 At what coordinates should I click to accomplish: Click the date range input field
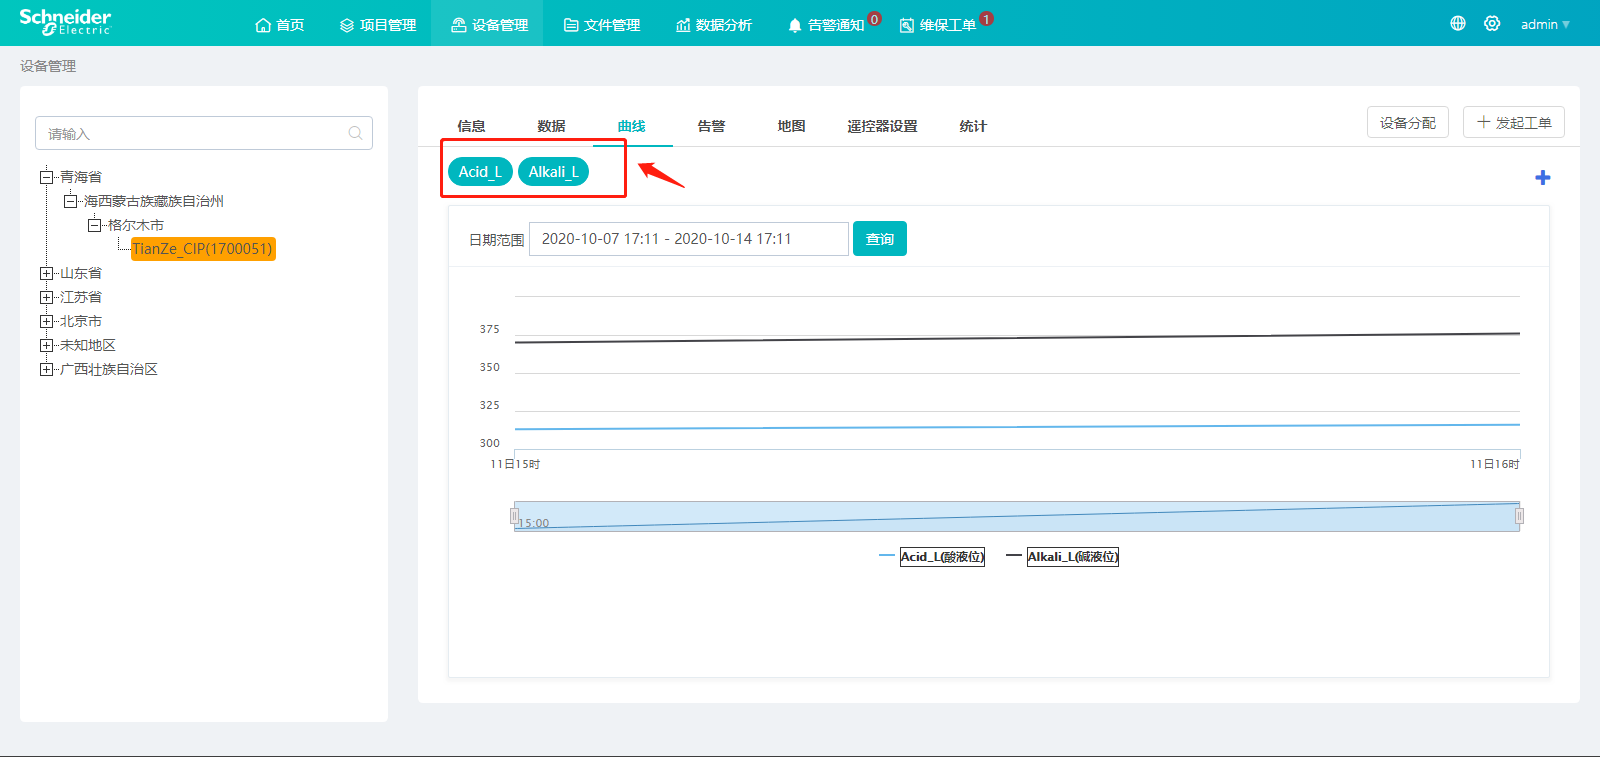click(x=688, y=239)
